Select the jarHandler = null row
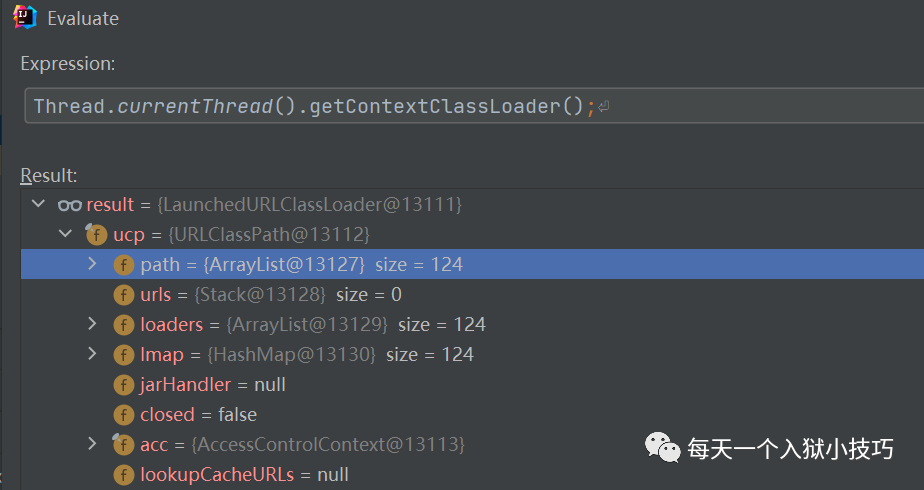This screenshot has height=490, width=924. point(472,385)
